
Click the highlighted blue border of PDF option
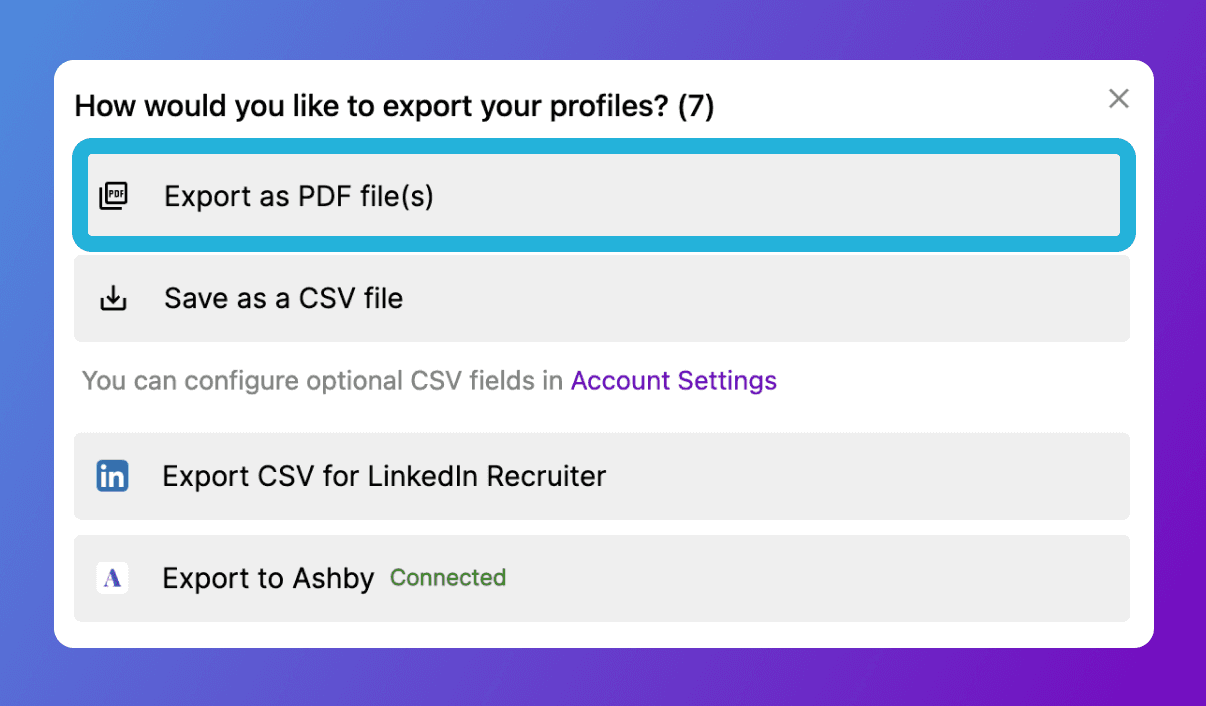point(603,146)
